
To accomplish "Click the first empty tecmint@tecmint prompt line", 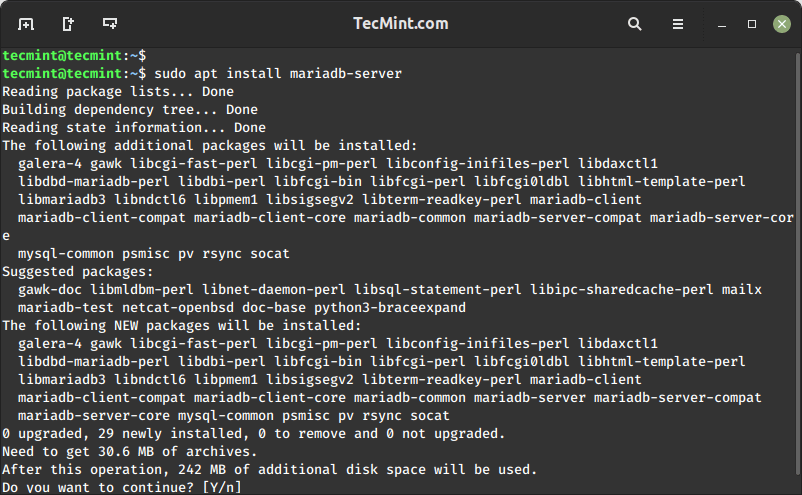I will pyautogui.click(x=74, y=56).
